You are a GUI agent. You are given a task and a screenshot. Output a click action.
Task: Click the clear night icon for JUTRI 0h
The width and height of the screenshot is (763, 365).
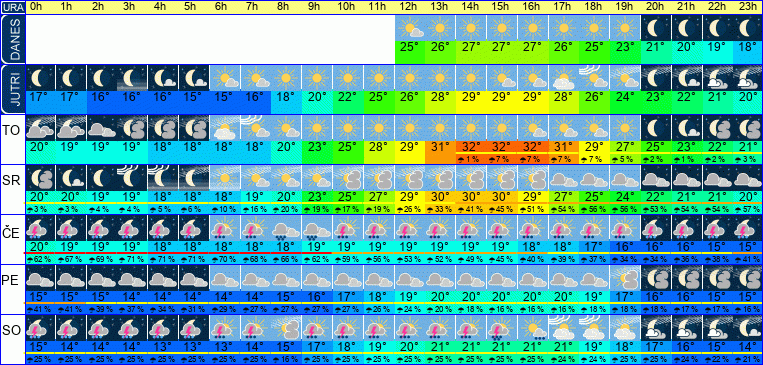(40, 78)
